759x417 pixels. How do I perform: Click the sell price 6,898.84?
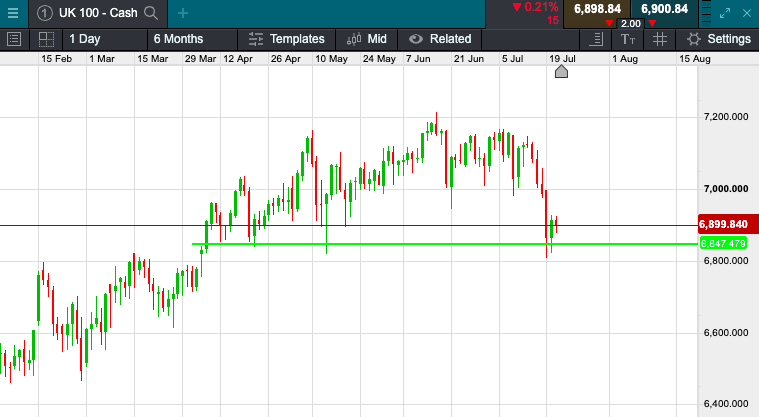pyautogui.click(x=597, y=9)
